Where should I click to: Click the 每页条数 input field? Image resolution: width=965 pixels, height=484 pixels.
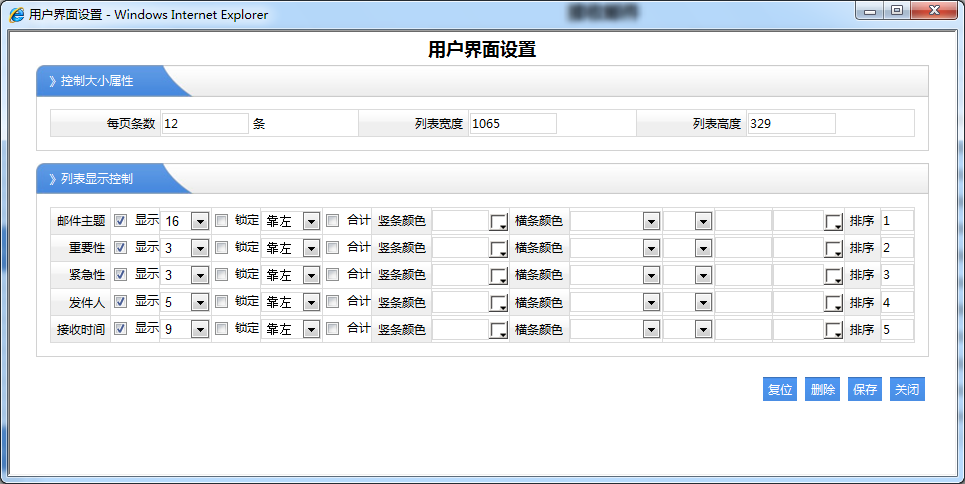[204, 123]
